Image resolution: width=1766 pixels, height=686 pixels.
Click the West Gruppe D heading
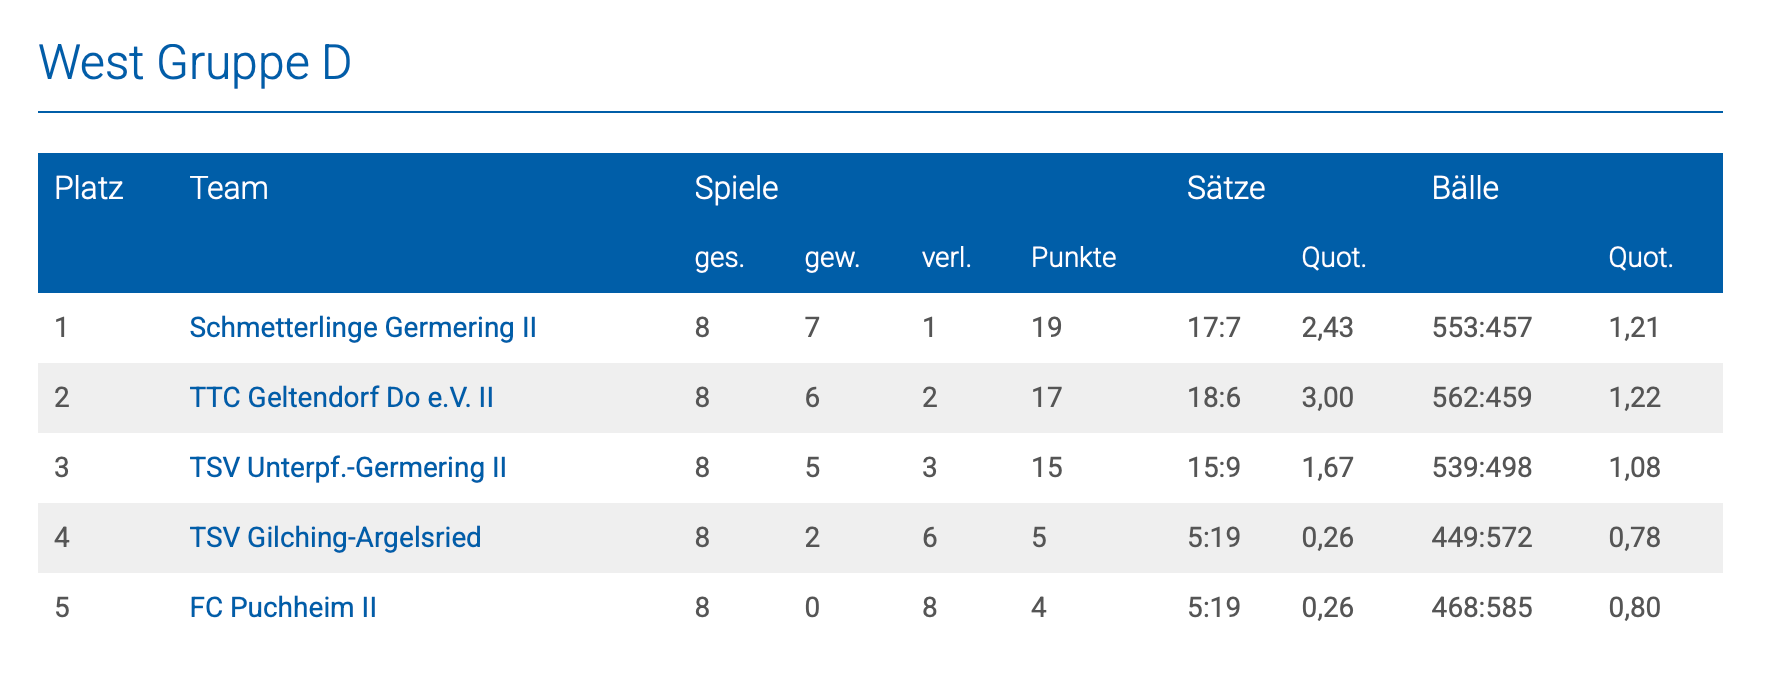195,63
